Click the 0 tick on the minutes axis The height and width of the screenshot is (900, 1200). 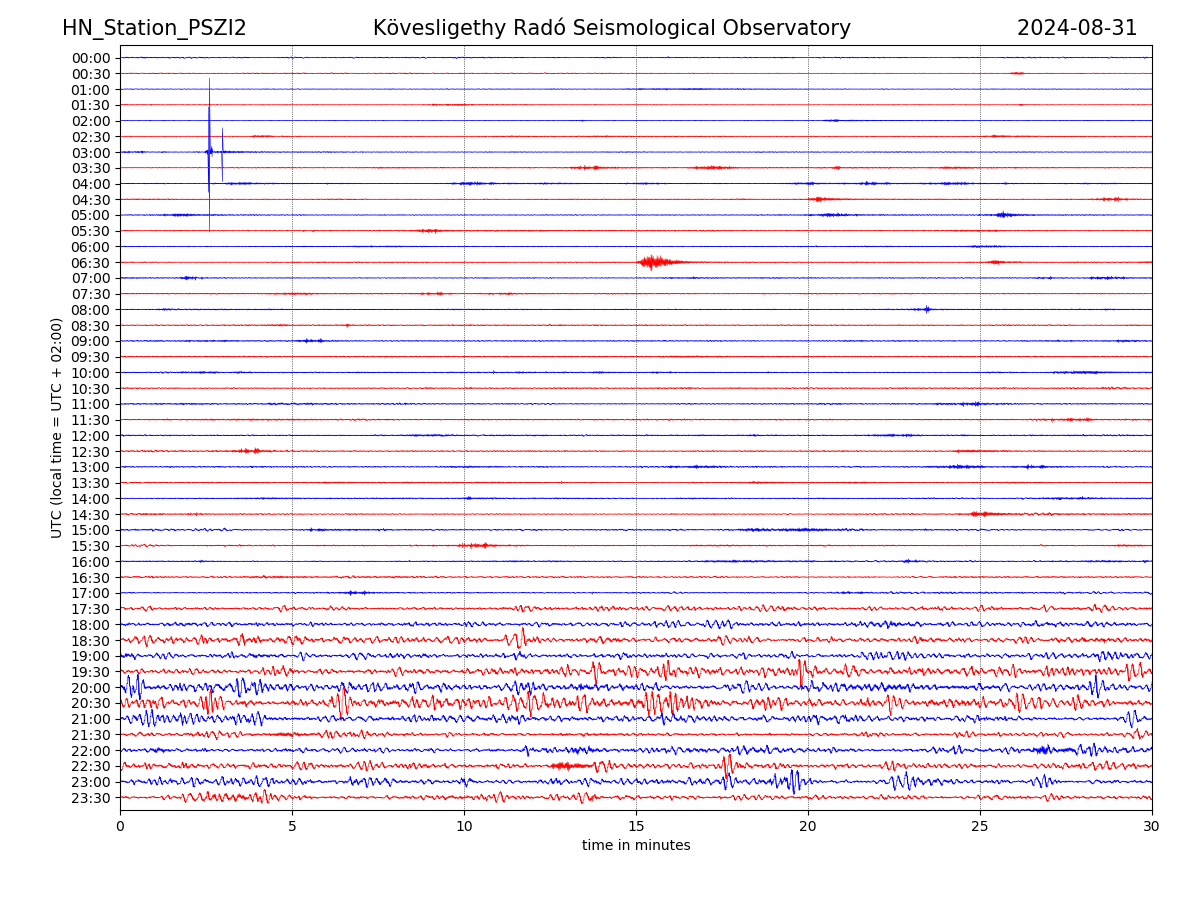(x=120, y=827)
